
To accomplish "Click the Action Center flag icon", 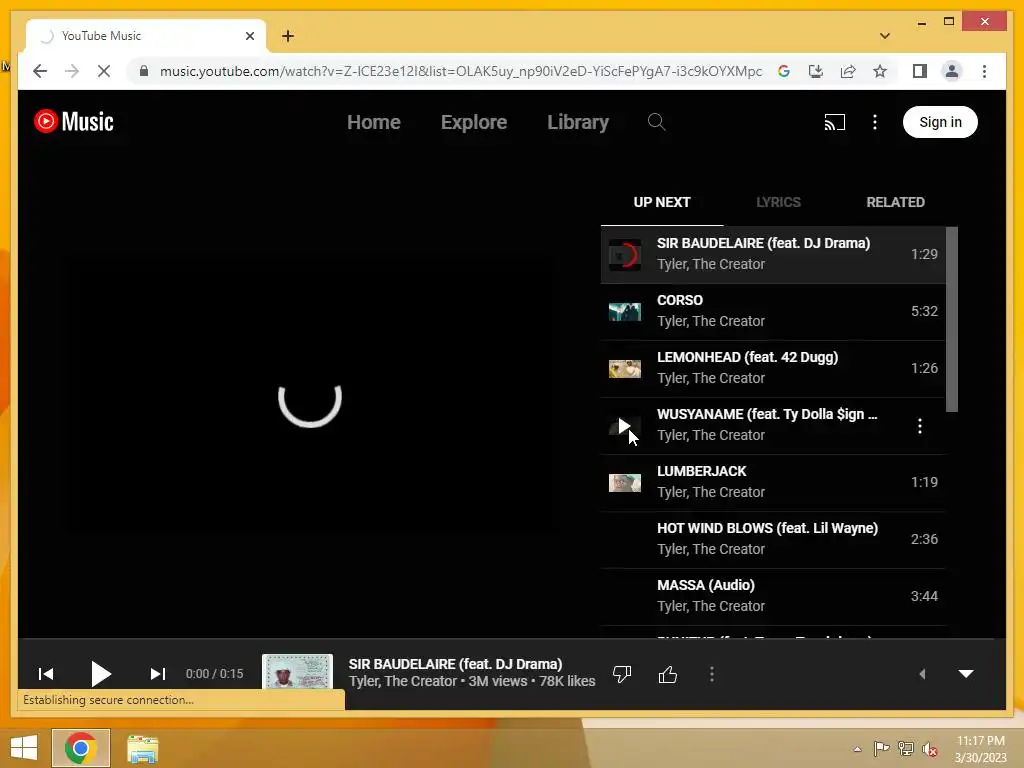I will click(881, 748).
